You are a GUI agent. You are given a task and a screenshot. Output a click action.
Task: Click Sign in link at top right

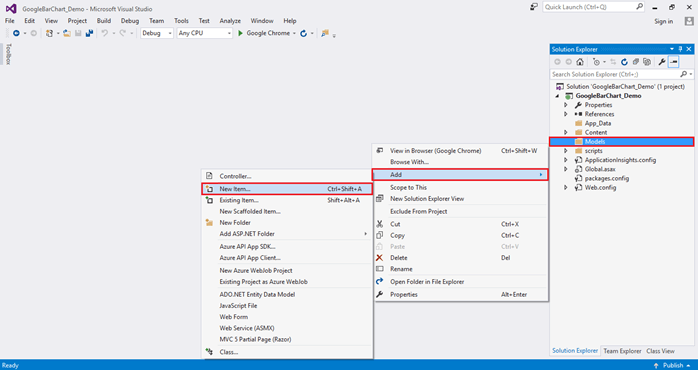(x=664, y=21)
